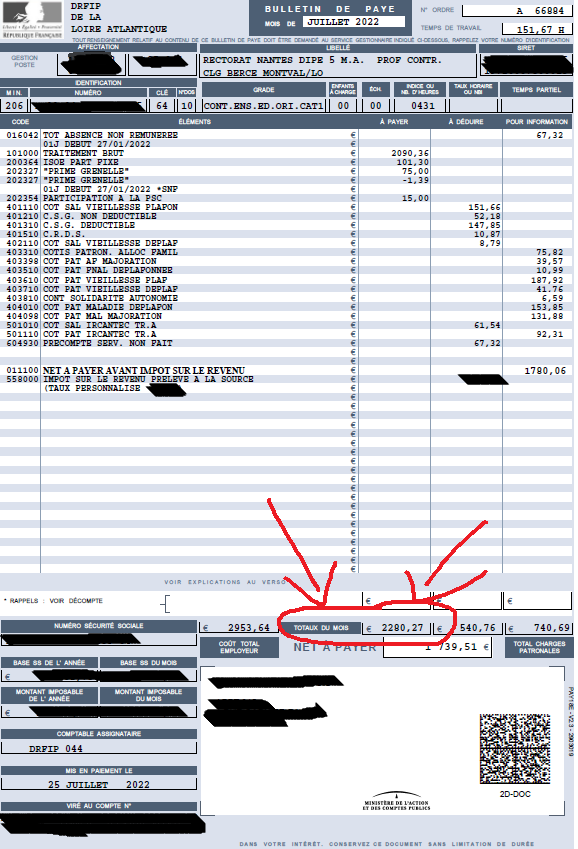The width and height of the screenshot is (578, 849).
Task: Select the TRAITEMENT BRUT line
Action: coord(286,153)
